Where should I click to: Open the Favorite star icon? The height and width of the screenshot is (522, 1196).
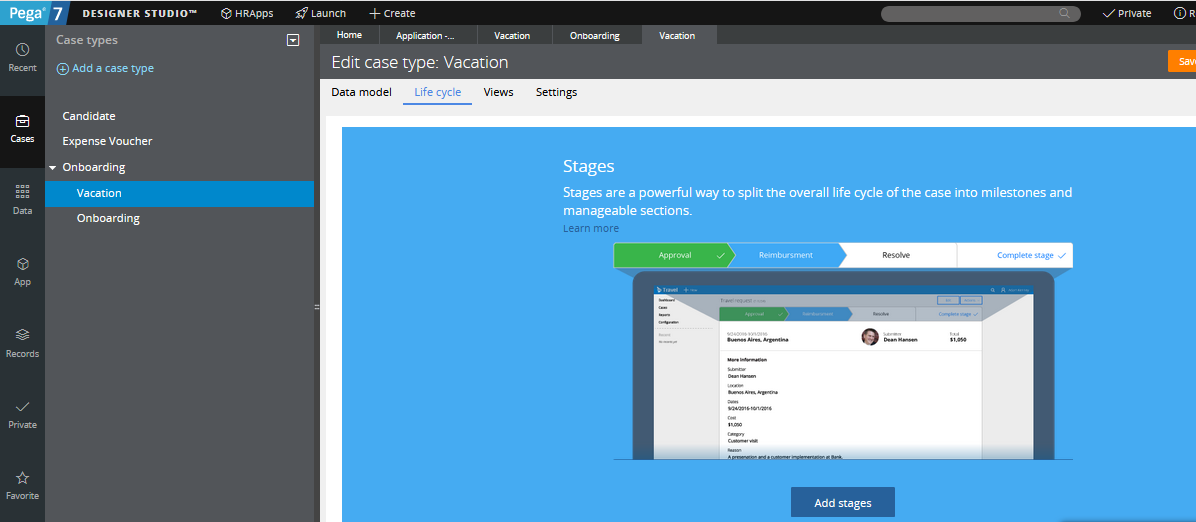22,478
